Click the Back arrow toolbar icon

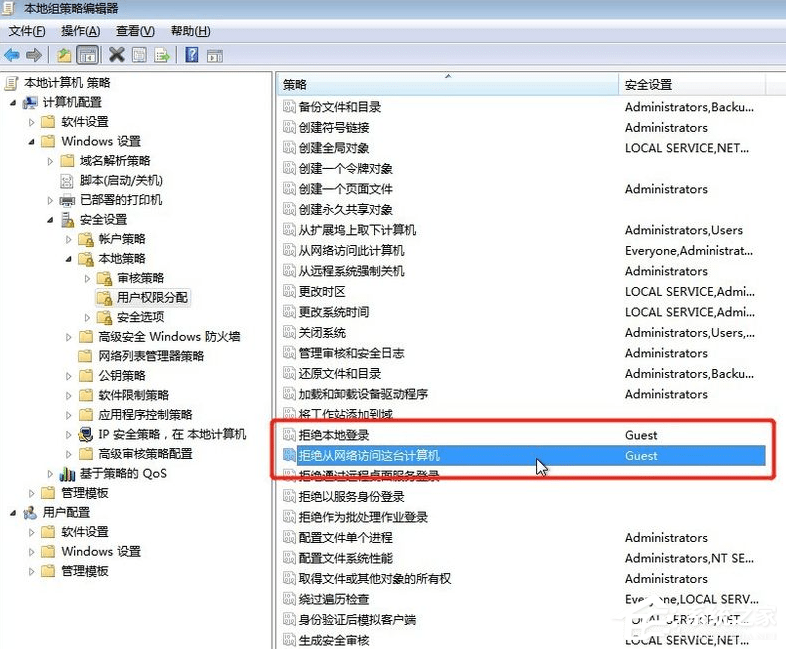click(x=12, y=55)
